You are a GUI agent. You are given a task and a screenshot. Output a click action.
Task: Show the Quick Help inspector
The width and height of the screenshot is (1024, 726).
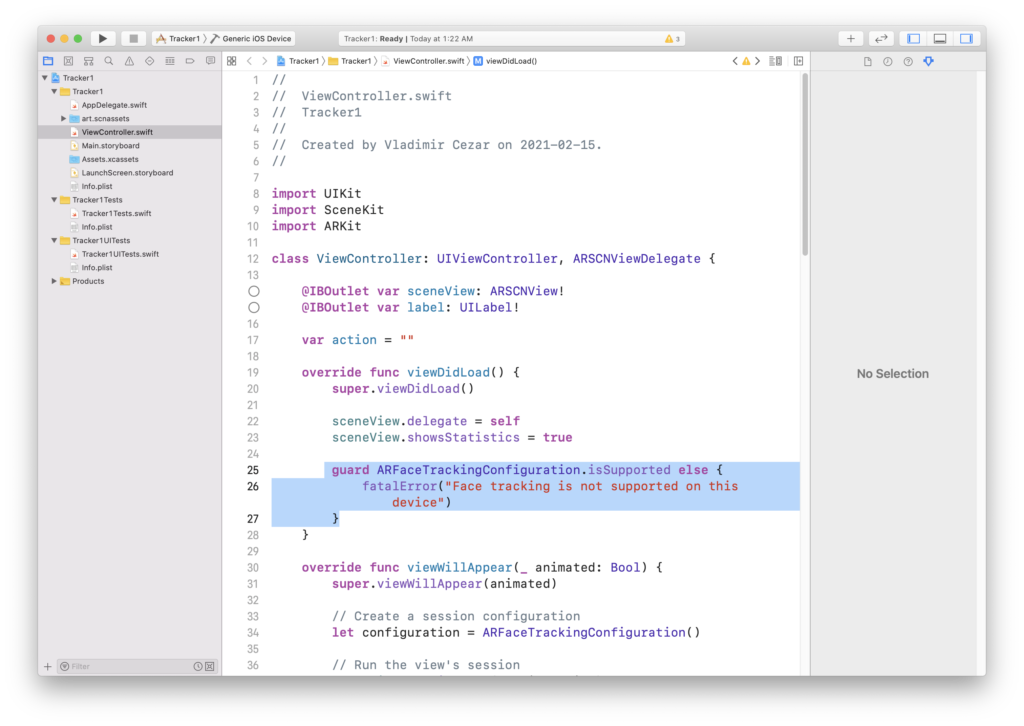coord(908,62)
